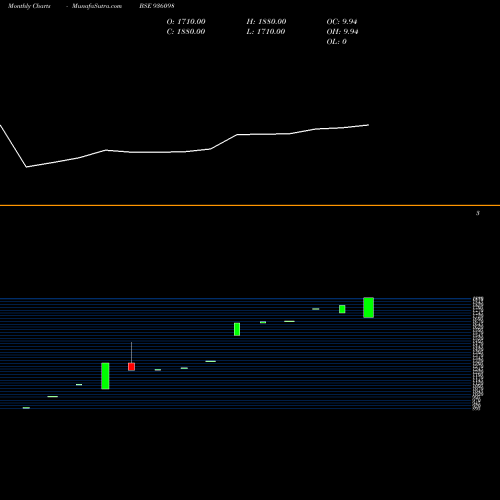Image resolution: width=500 pixels, height=500 pixels.
Task: Select the open value 'O: 1710.00'
Action: pos(186,22)
